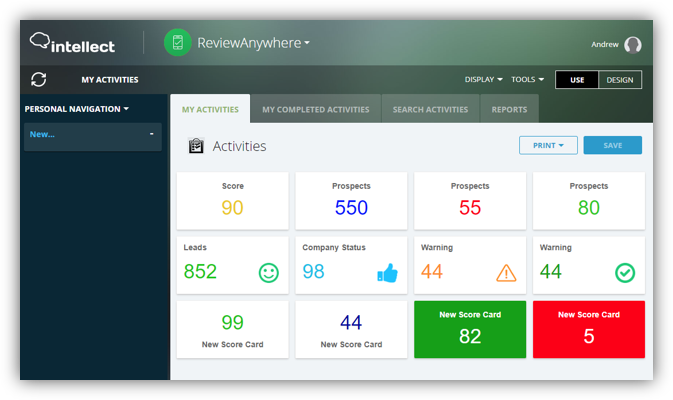
Task: Switch to the Search Activities tab
Action: point(430,110)
